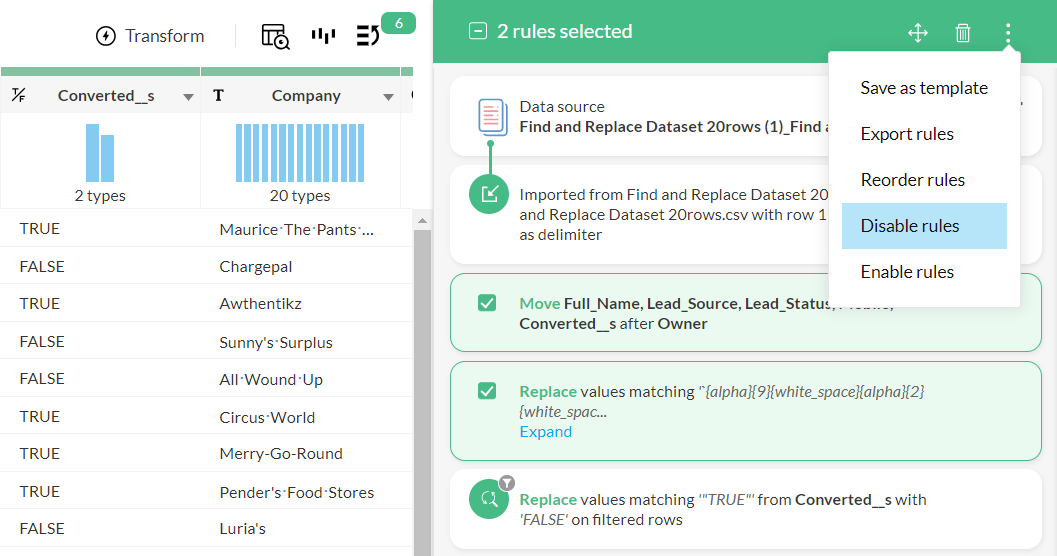Click the Company column distribution chart
Screen dimensions: 1057x556
point(300,152)
